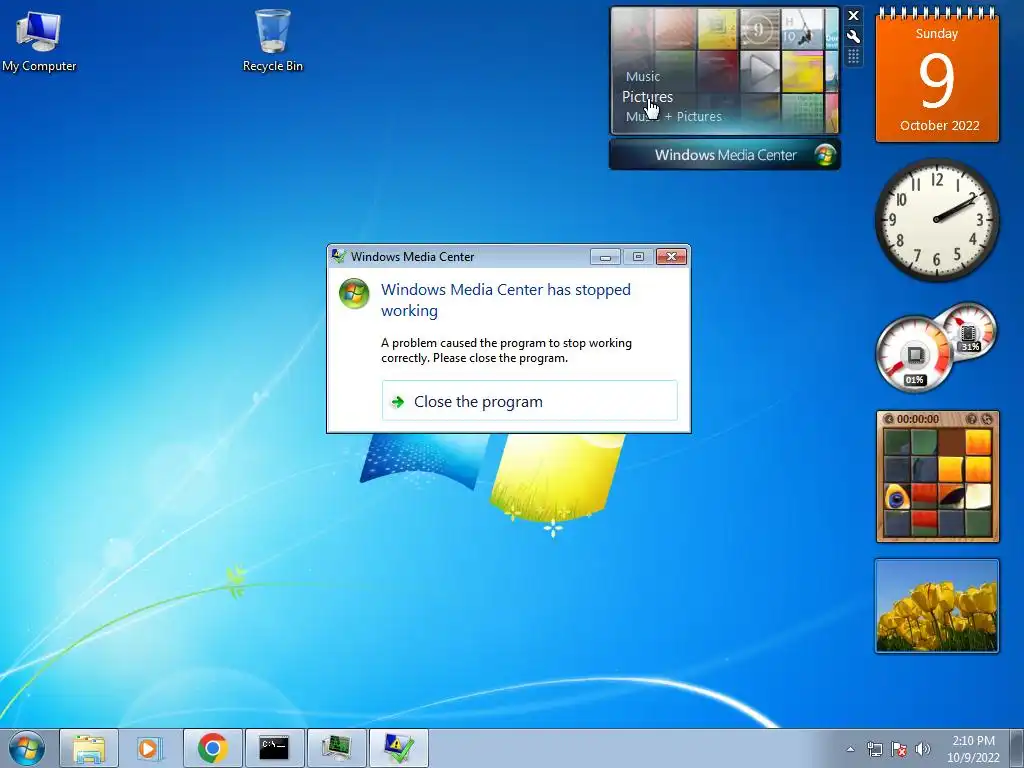Screen dimensions: 1024x768
Task: Click the volume speaker tray icon
Action: pos(923,749)
